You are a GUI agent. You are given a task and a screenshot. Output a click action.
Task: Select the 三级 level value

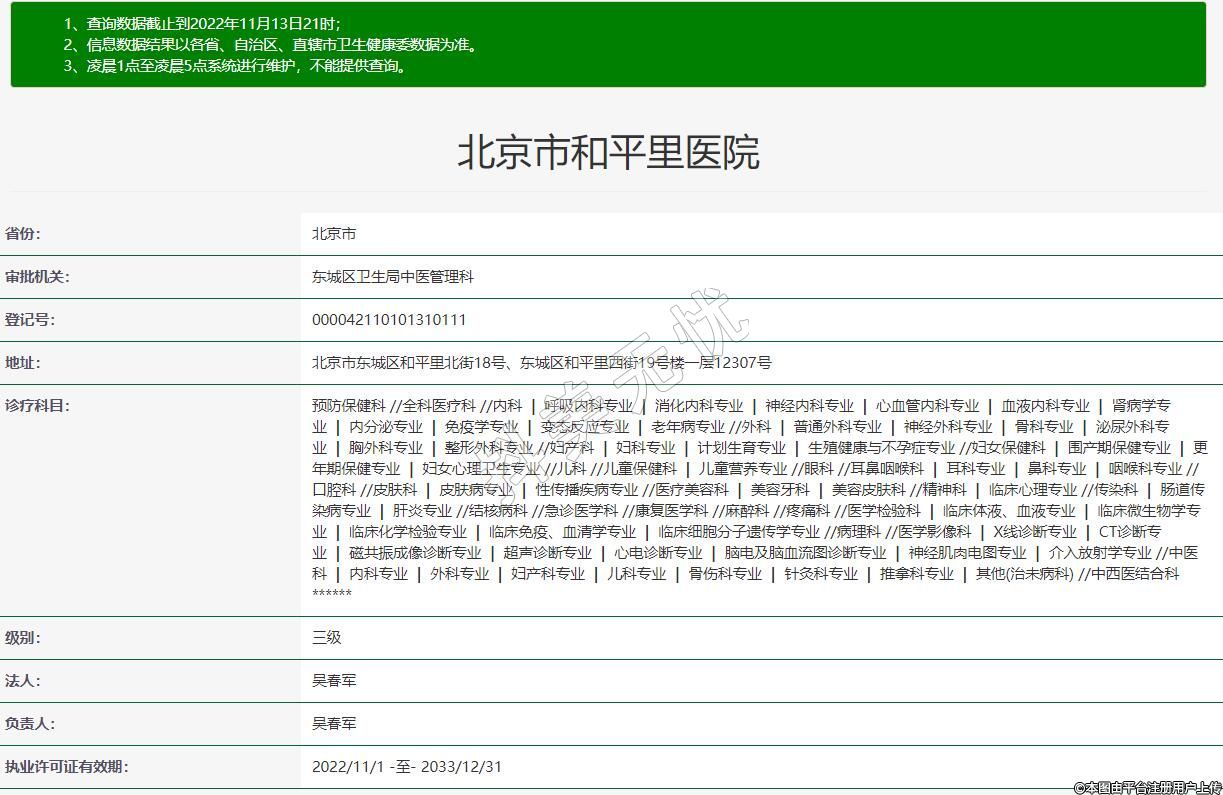click(327, 638)
